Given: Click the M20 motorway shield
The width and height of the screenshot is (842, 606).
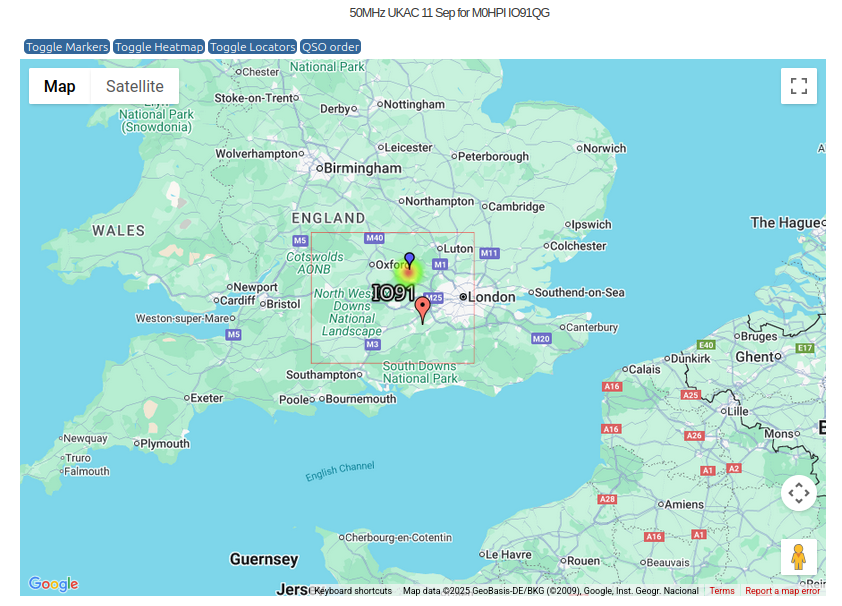Looking at the screenshot, I should coord(541,339).
